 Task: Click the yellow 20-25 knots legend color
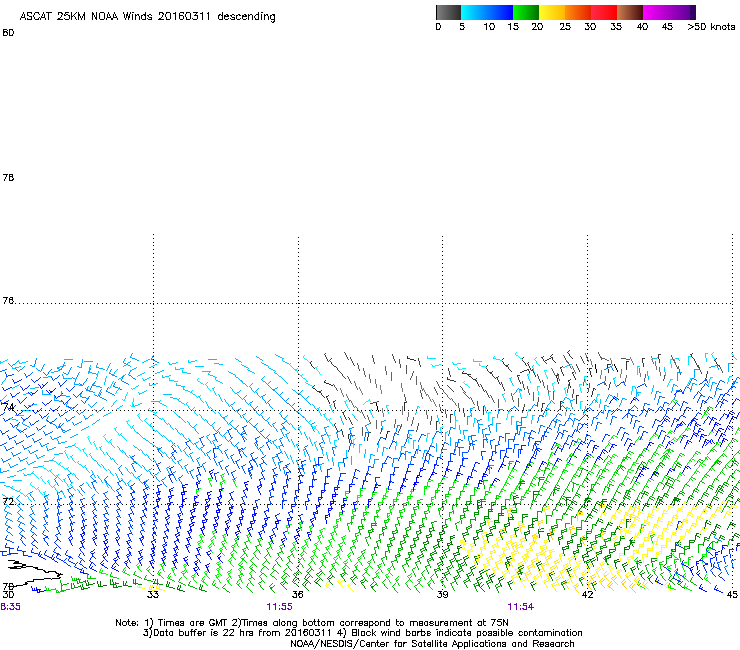552,12
